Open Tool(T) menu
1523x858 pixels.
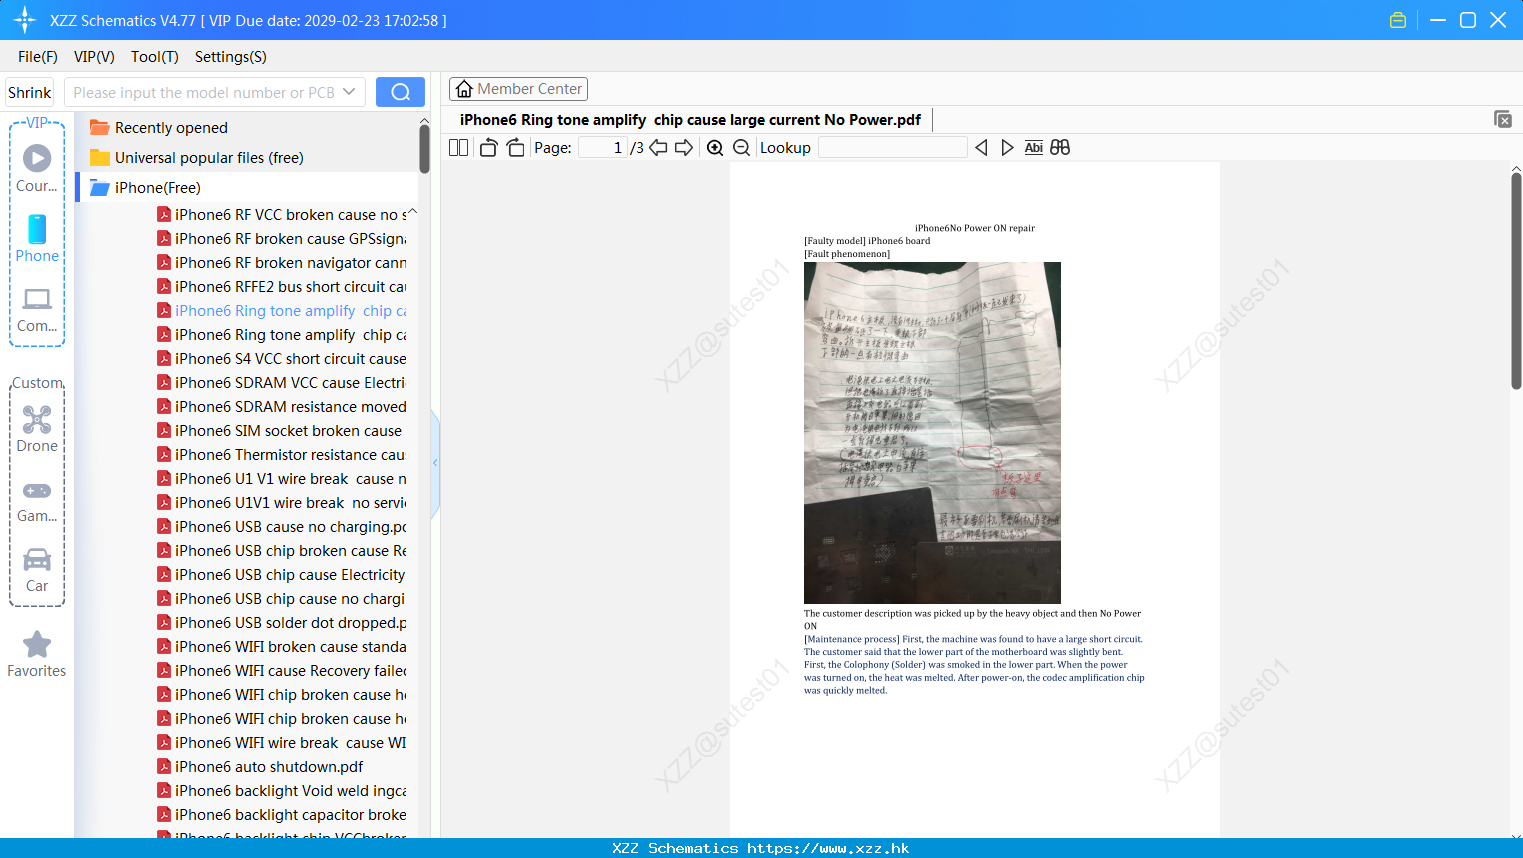155,57
